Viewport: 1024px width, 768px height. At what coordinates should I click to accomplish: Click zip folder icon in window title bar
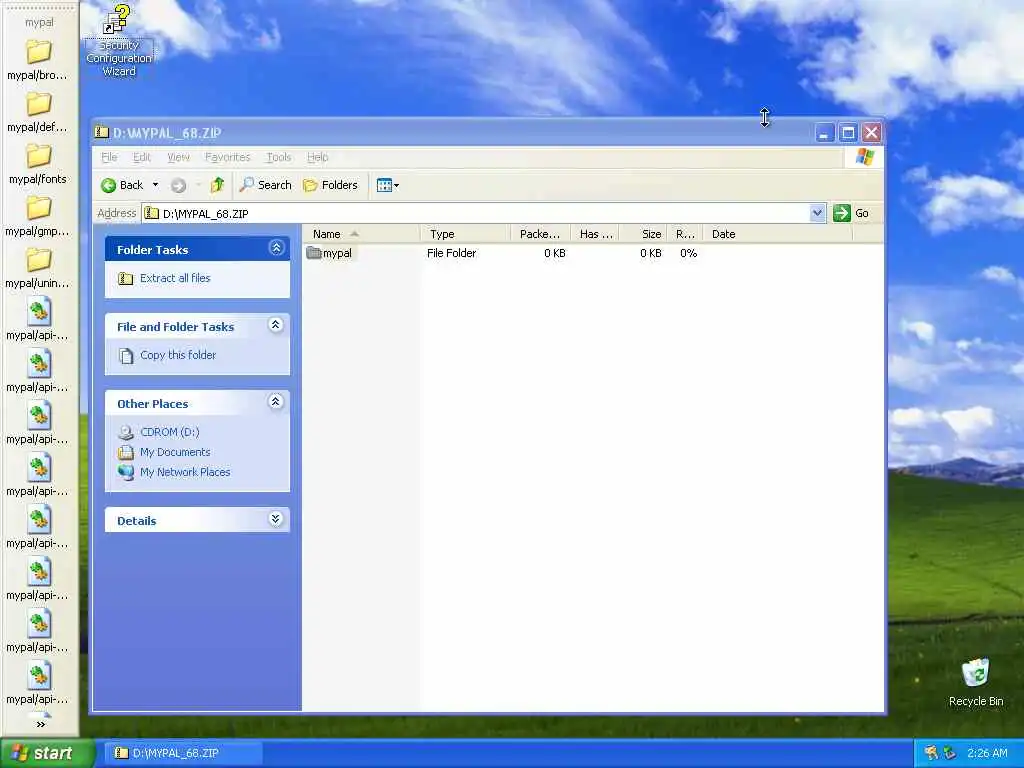tap(101, 133)
